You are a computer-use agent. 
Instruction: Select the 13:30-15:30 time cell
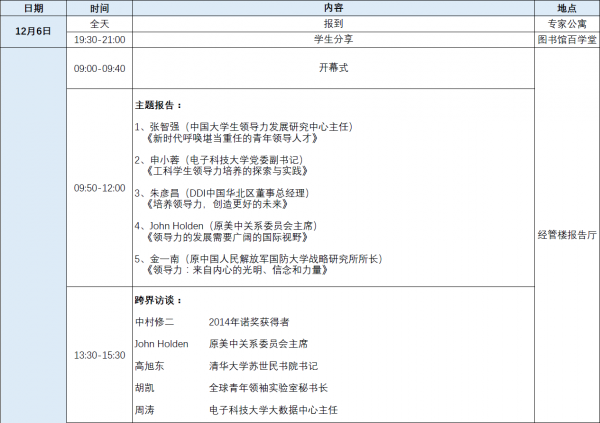coord(99,355)
